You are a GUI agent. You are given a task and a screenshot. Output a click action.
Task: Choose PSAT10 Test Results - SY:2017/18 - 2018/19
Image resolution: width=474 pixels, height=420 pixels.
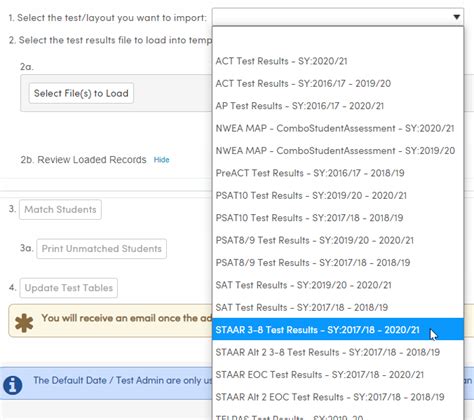click(x=338, y=218)
